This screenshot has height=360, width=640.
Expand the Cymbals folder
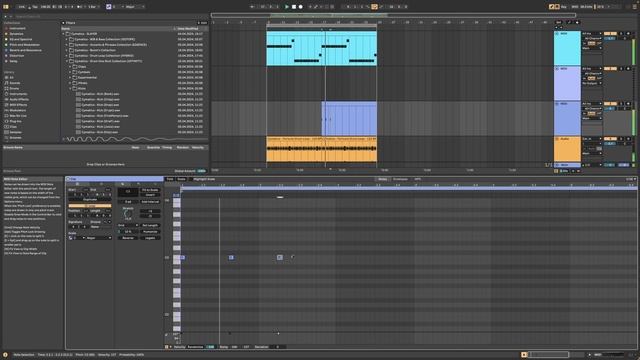[70, 72]
